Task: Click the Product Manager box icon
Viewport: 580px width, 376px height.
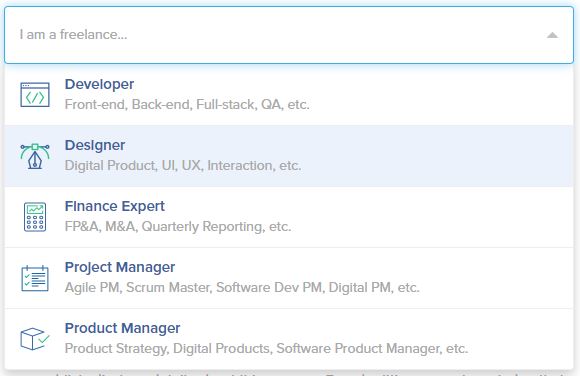Action: 35,339
